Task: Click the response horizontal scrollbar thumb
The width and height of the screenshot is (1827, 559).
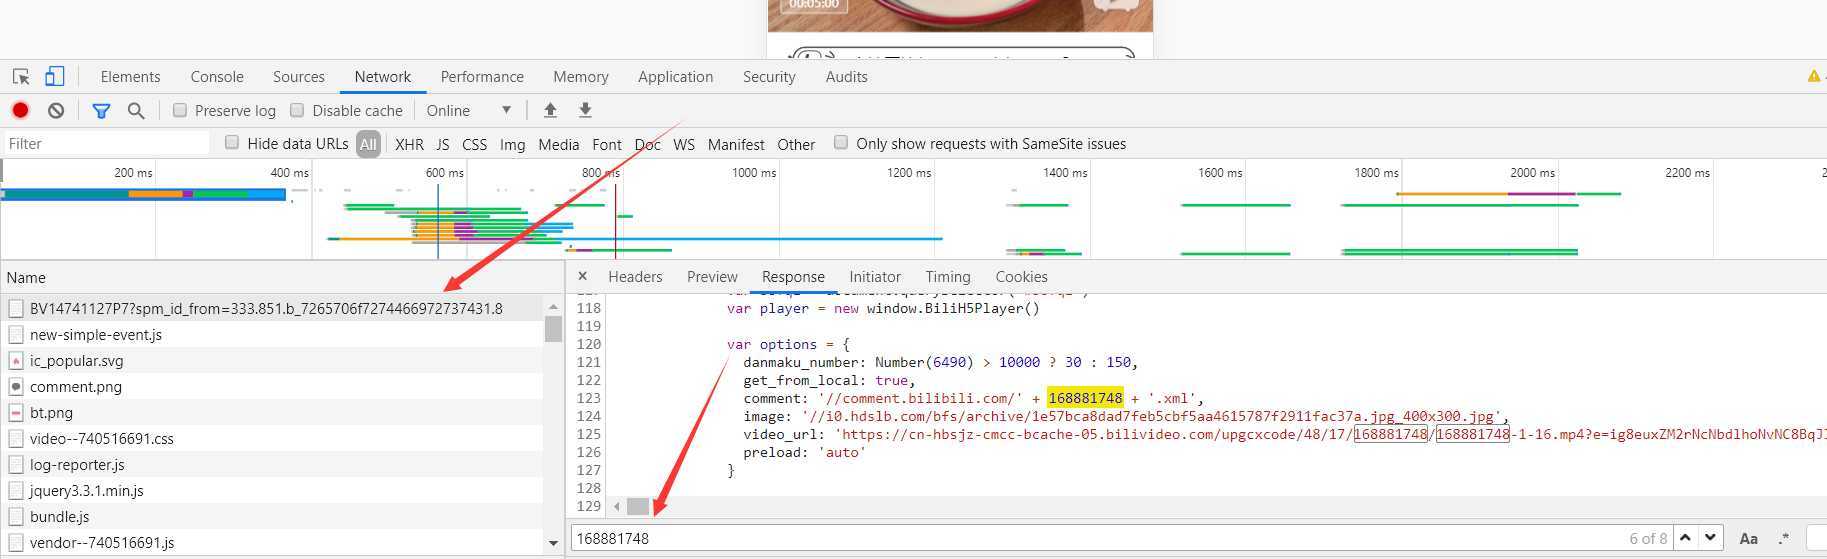Action: tap(638, 506)
